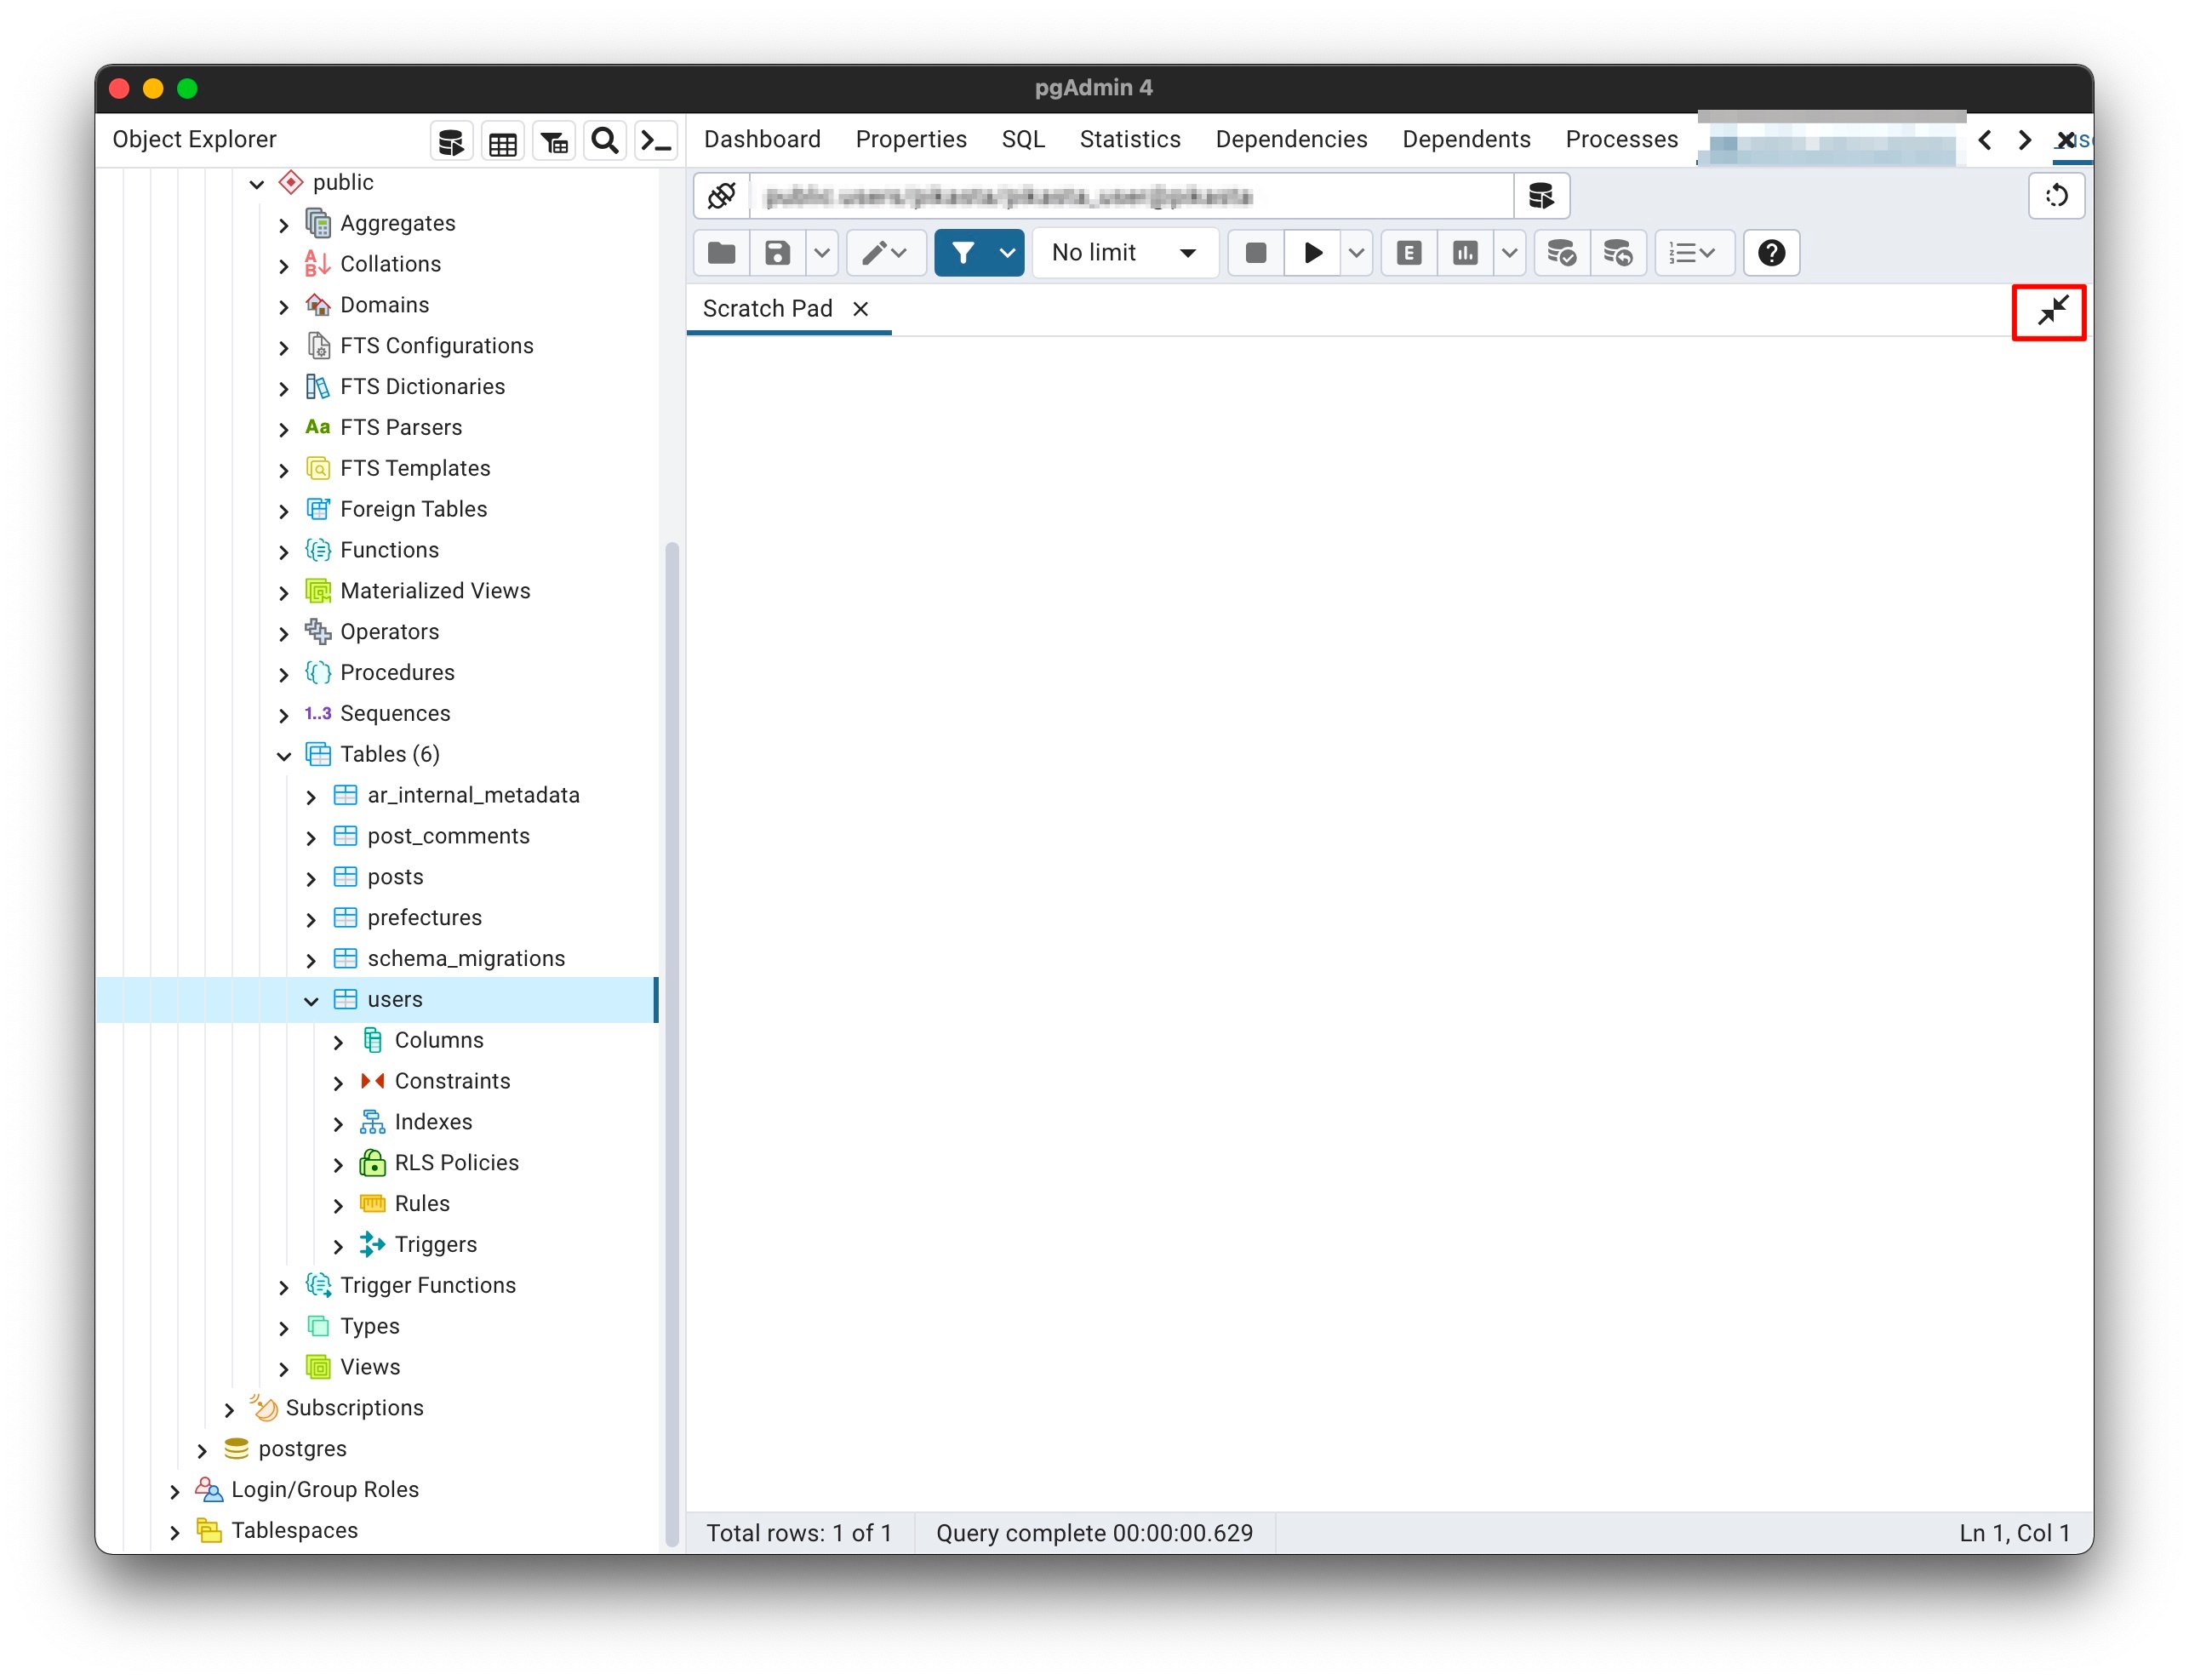
Task: Click the Search Objects magnifier icon
Action: [604, 141]
